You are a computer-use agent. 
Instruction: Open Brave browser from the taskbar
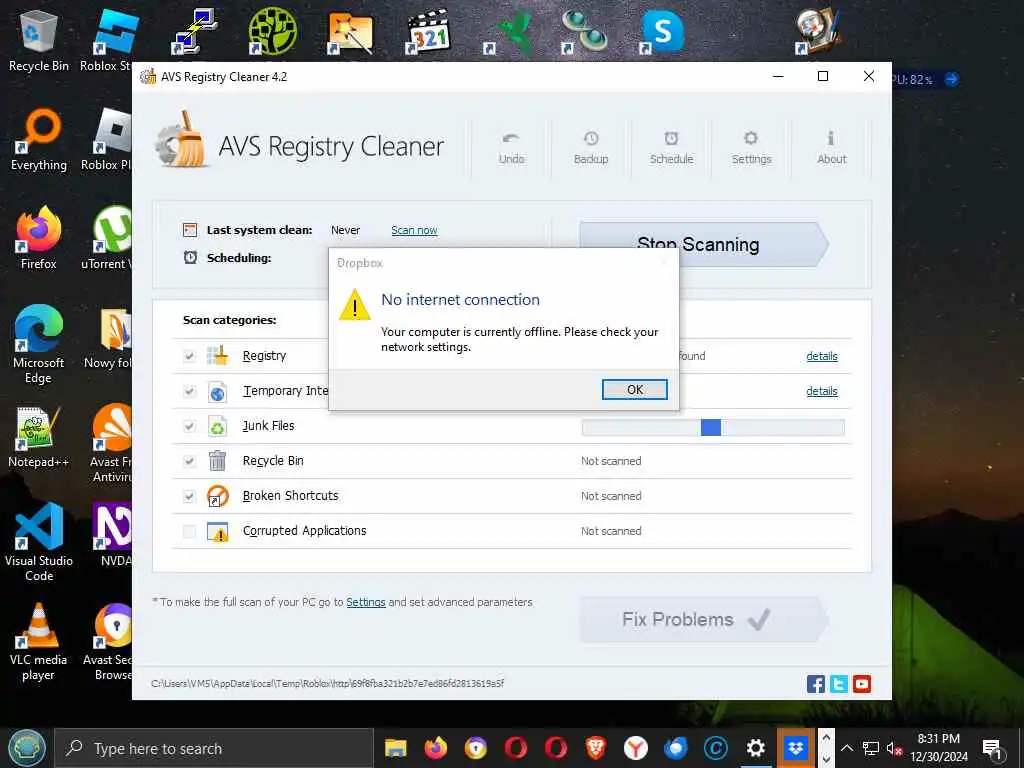pyautogui.click(x=595, y=748)
